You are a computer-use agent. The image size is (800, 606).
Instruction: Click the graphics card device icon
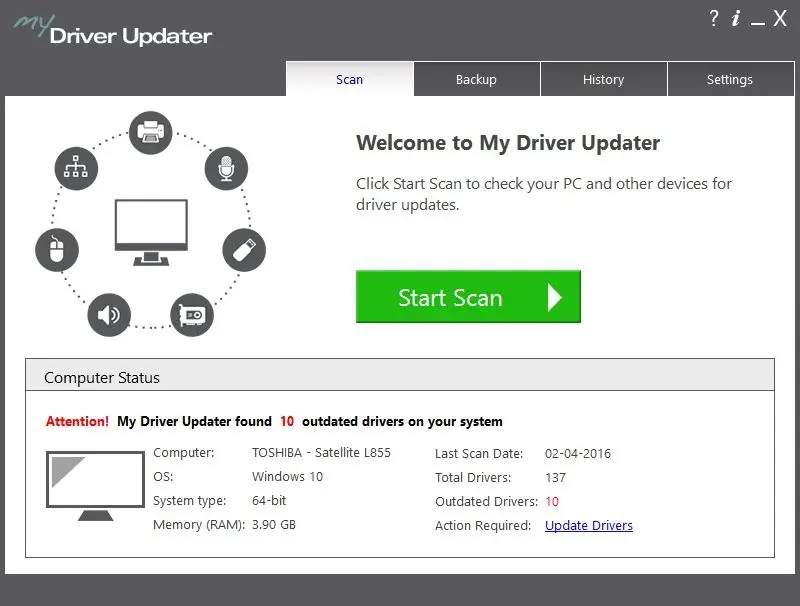(192, 315)
